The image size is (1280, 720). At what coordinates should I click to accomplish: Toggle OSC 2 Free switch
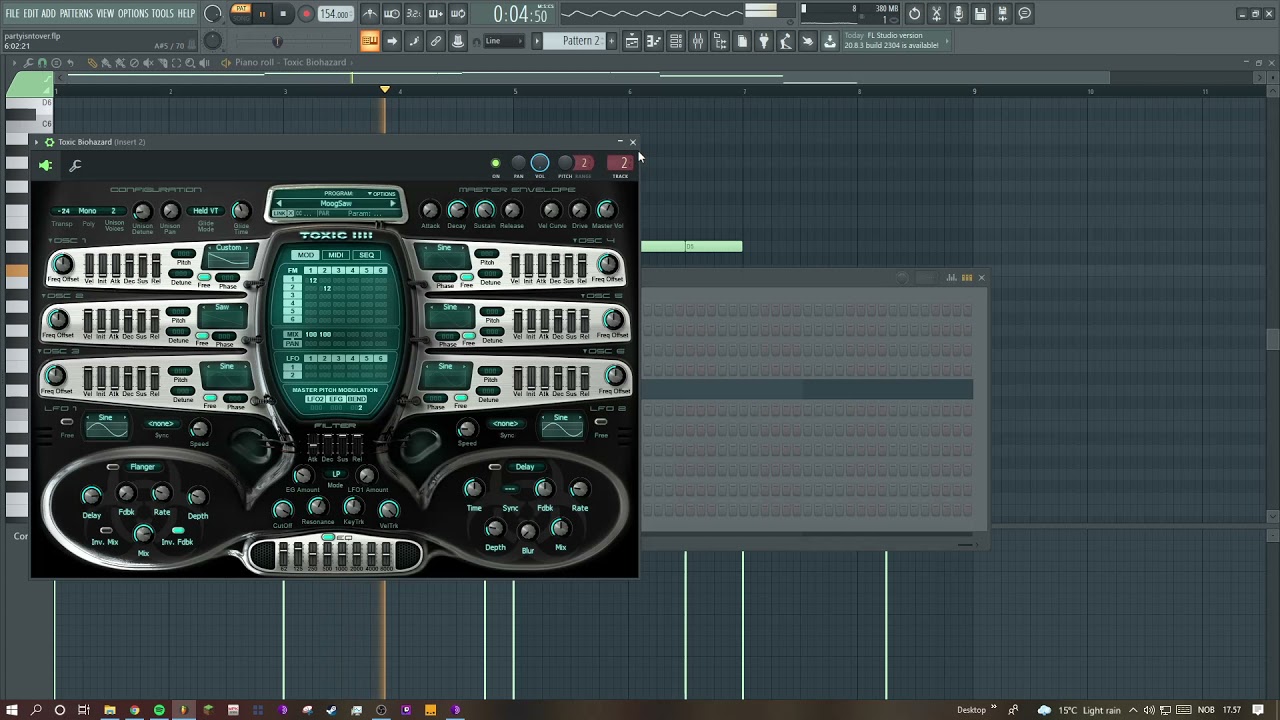click(x=202, y=334)
